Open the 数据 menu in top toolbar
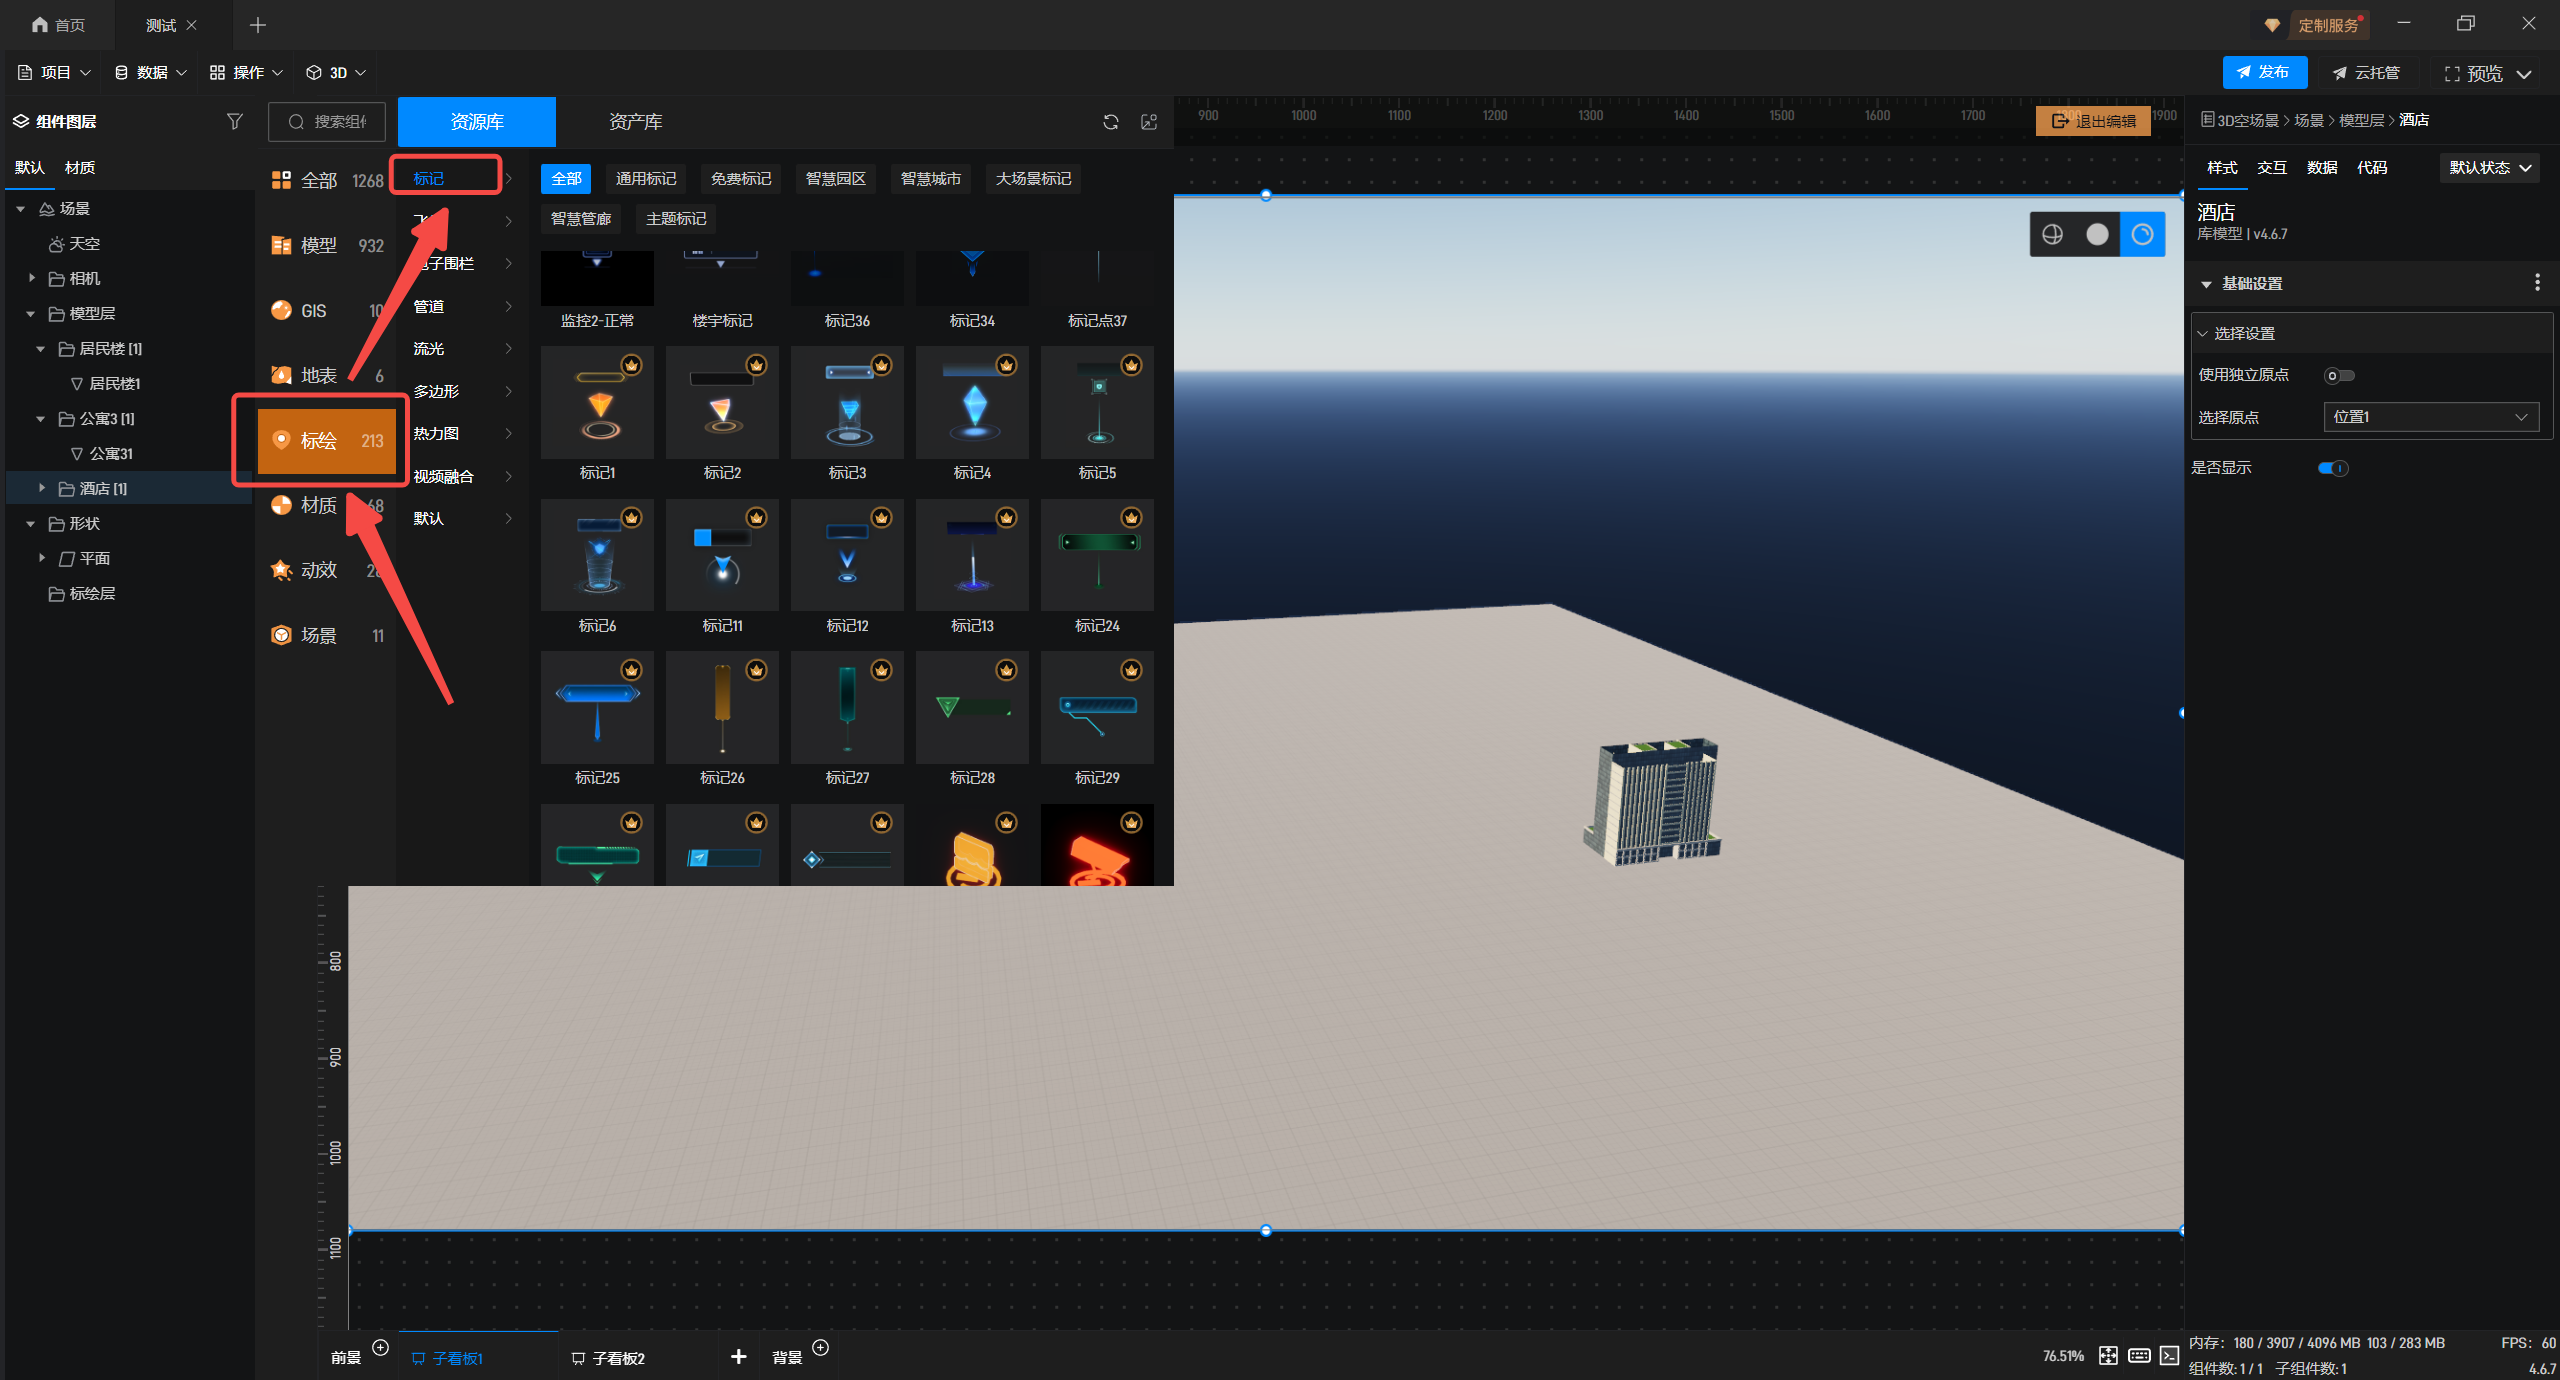The width and height of the screenshot is (2560, 1380). (x=151, y=72)
